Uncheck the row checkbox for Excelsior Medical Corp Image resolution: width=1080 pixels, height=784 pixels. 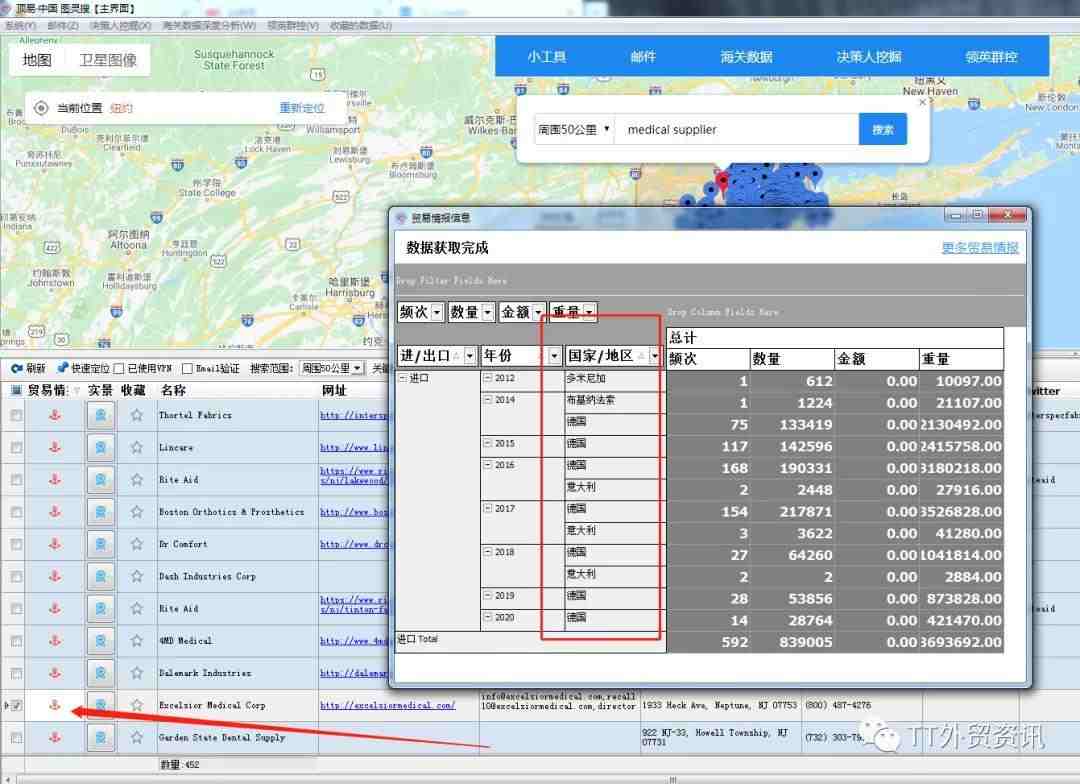coord(17,705)
